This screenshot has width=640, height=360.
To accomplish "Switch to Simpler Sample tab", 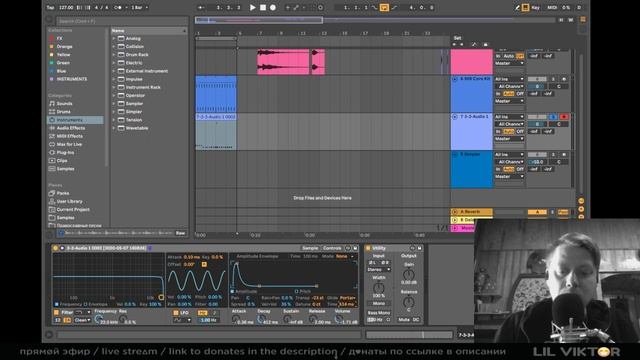I will pos(310,248).
